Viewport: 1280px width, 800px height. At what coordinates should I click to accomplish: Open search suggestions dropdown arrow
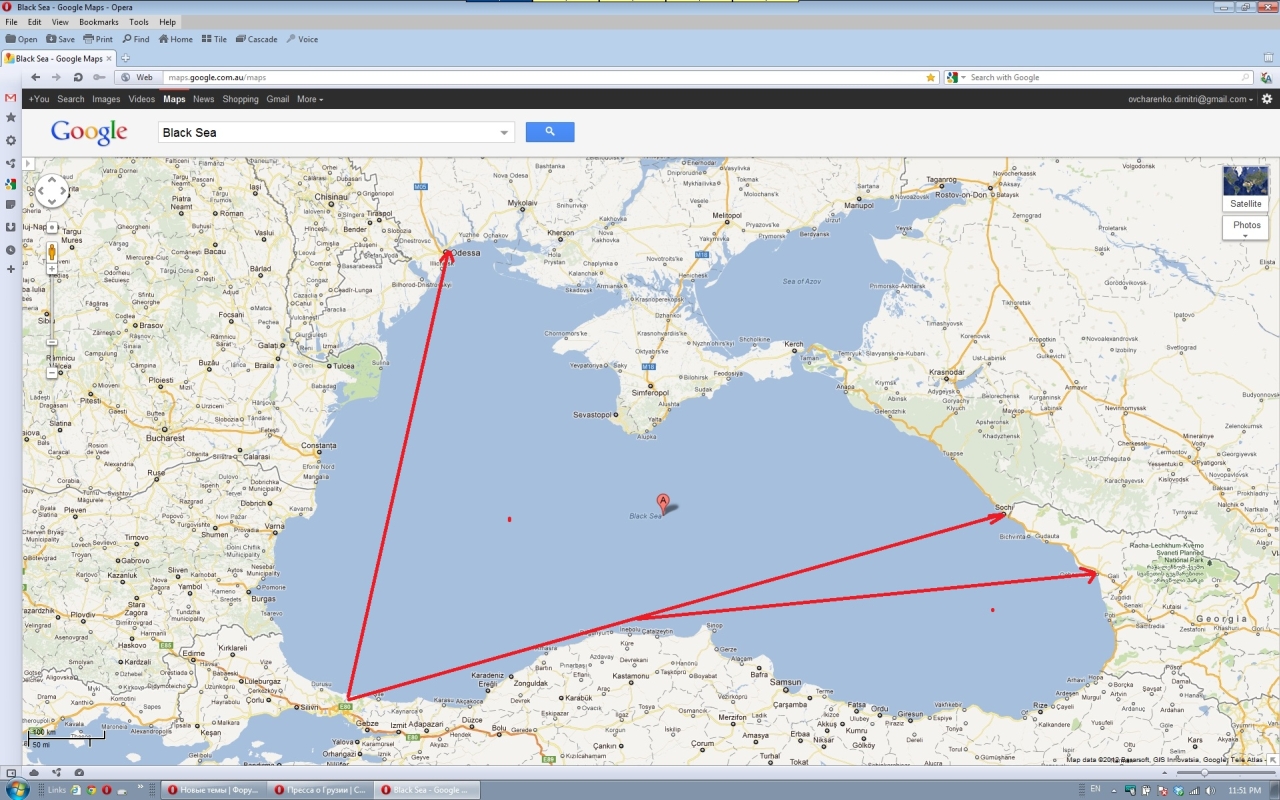505,132
